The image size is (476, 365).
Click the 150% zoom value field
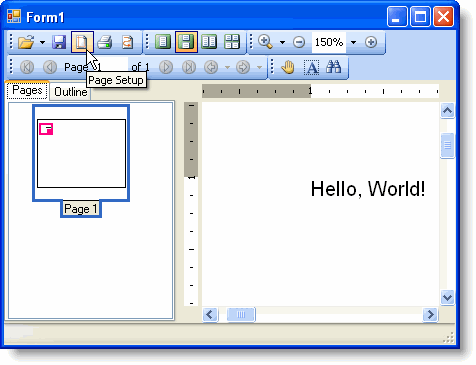(x=329, y=42)
